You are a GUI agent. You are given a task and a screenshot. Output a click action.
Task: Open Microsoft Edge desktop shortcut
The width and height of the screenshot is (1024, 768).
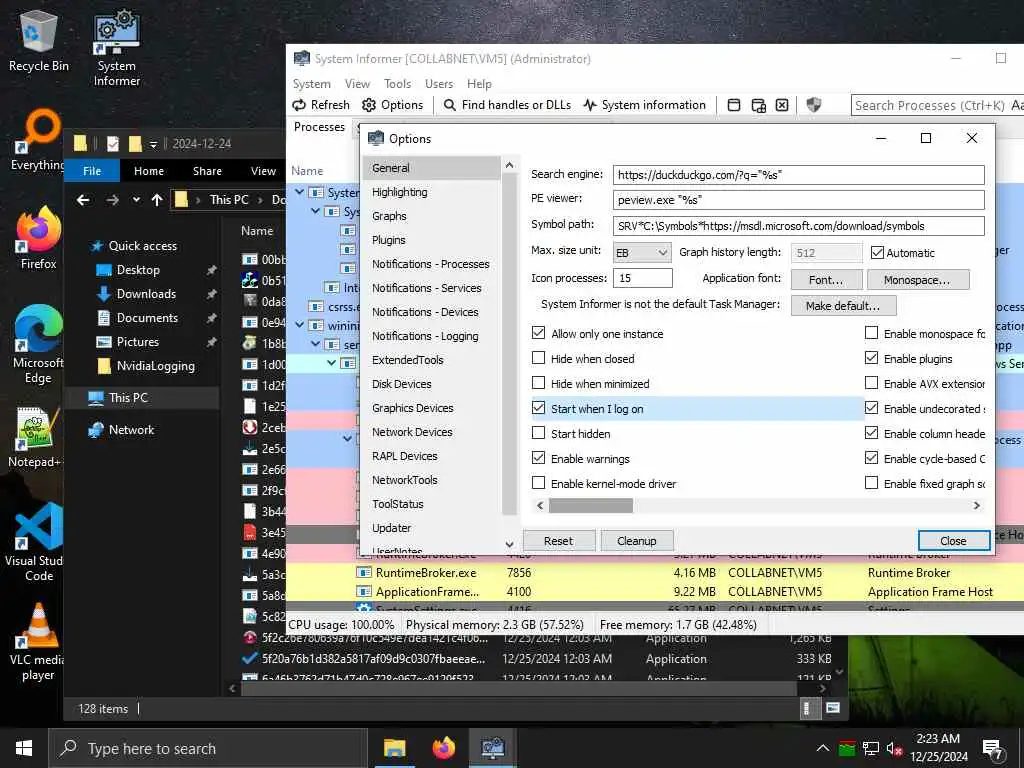point(38,344)
